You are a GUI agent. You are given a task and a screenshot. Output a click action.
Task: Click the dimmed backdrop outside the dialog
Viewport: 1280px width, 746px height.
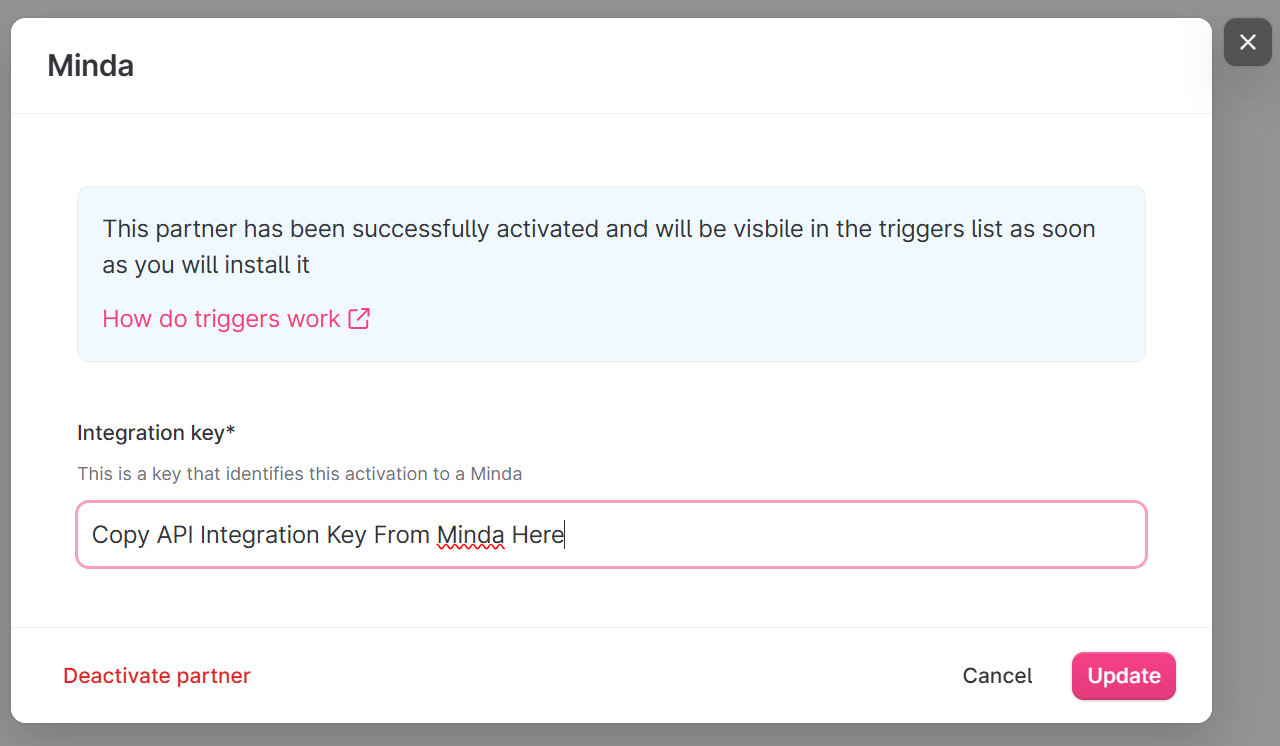1245,400
